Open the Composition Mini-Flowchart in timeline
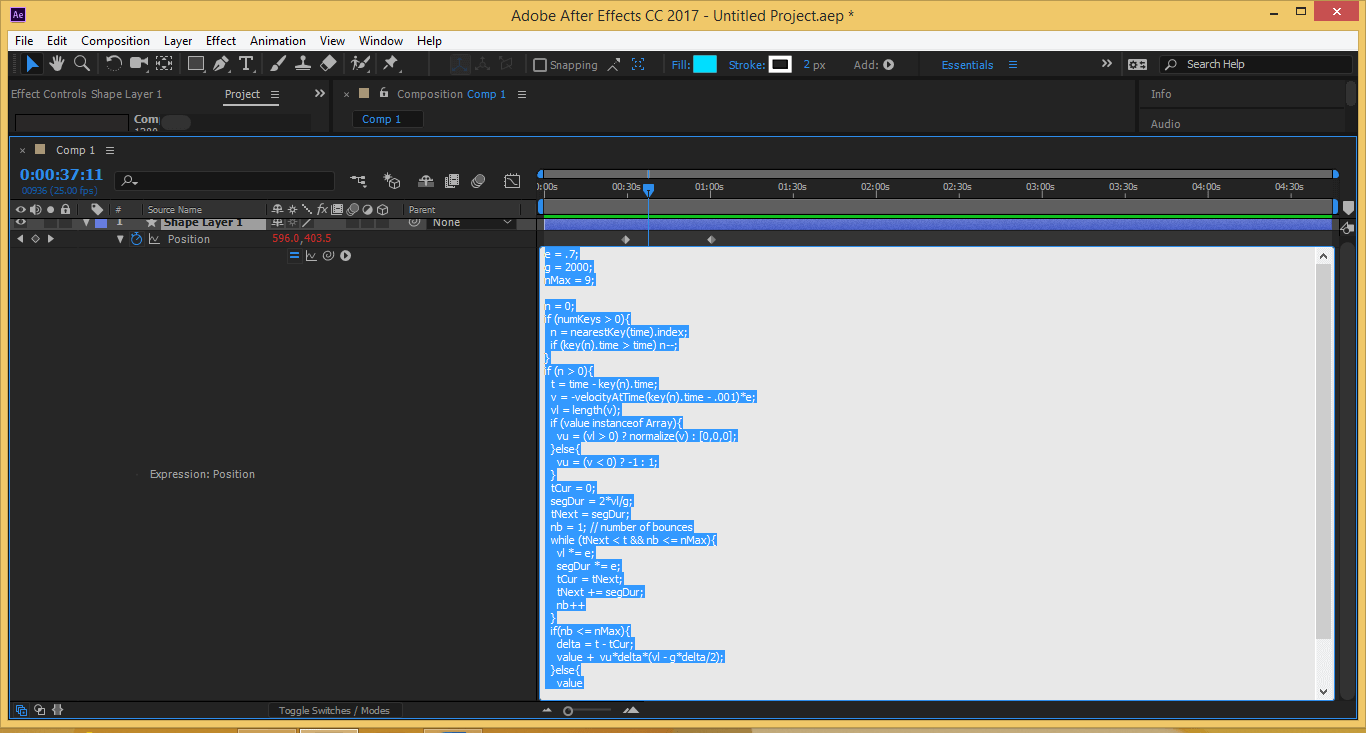The height and width of the screenshot is (733, 1366). [358, 181]
